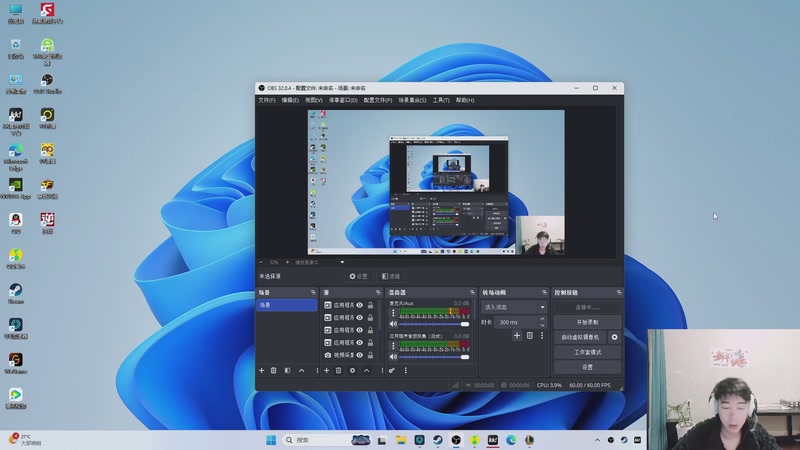Open 设置 in the controls dock
Image resolution: width=800 pixels, height=450 pixels.
click(x=587, y=367)
